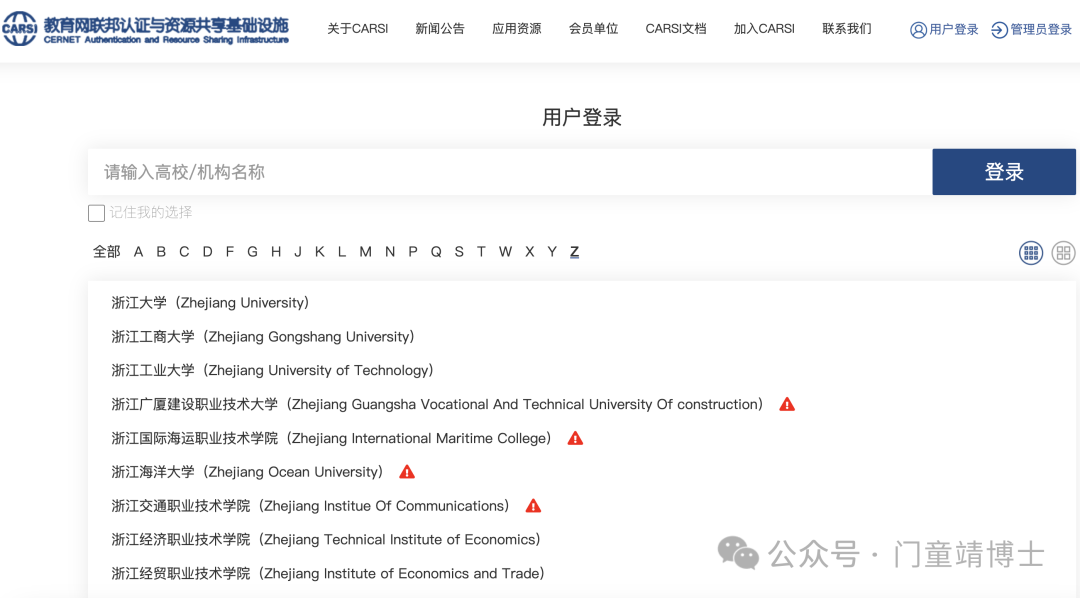Filter institutions by letter D
The image size is (1080, 598).
click(207, 251)
